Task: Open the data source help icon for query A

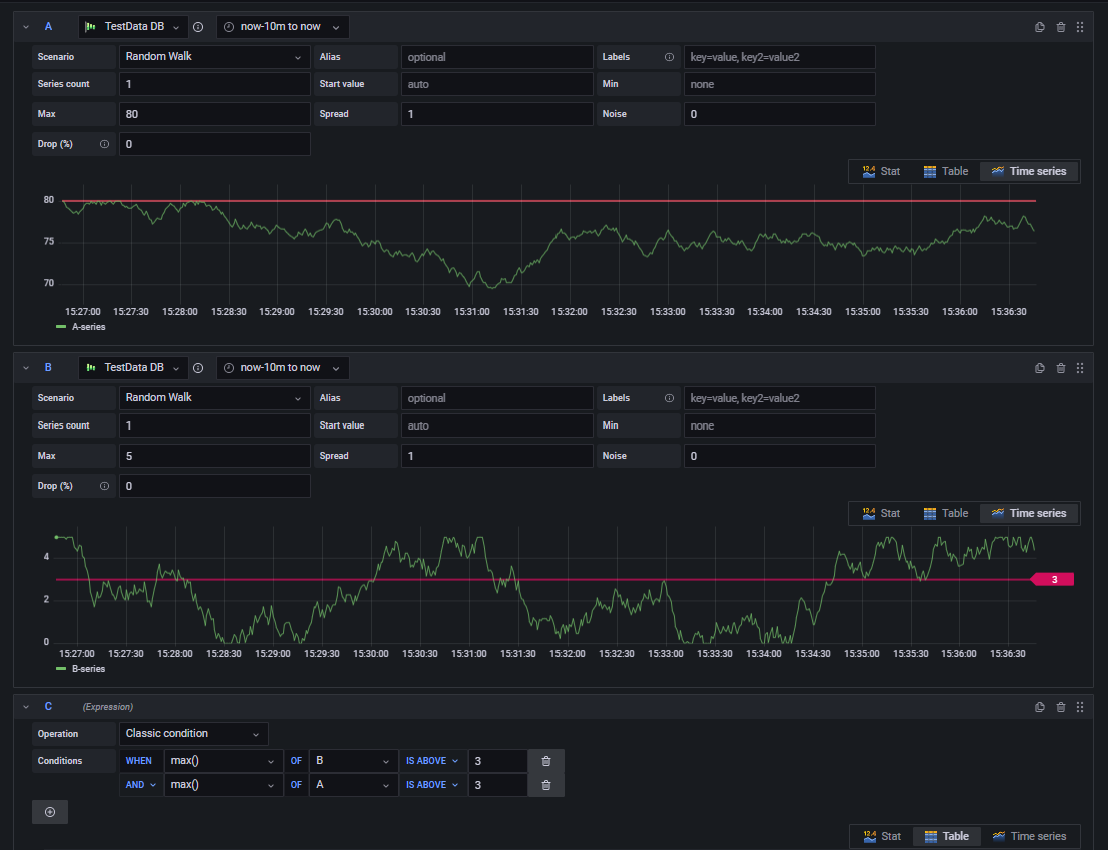Action: point(199,27)
